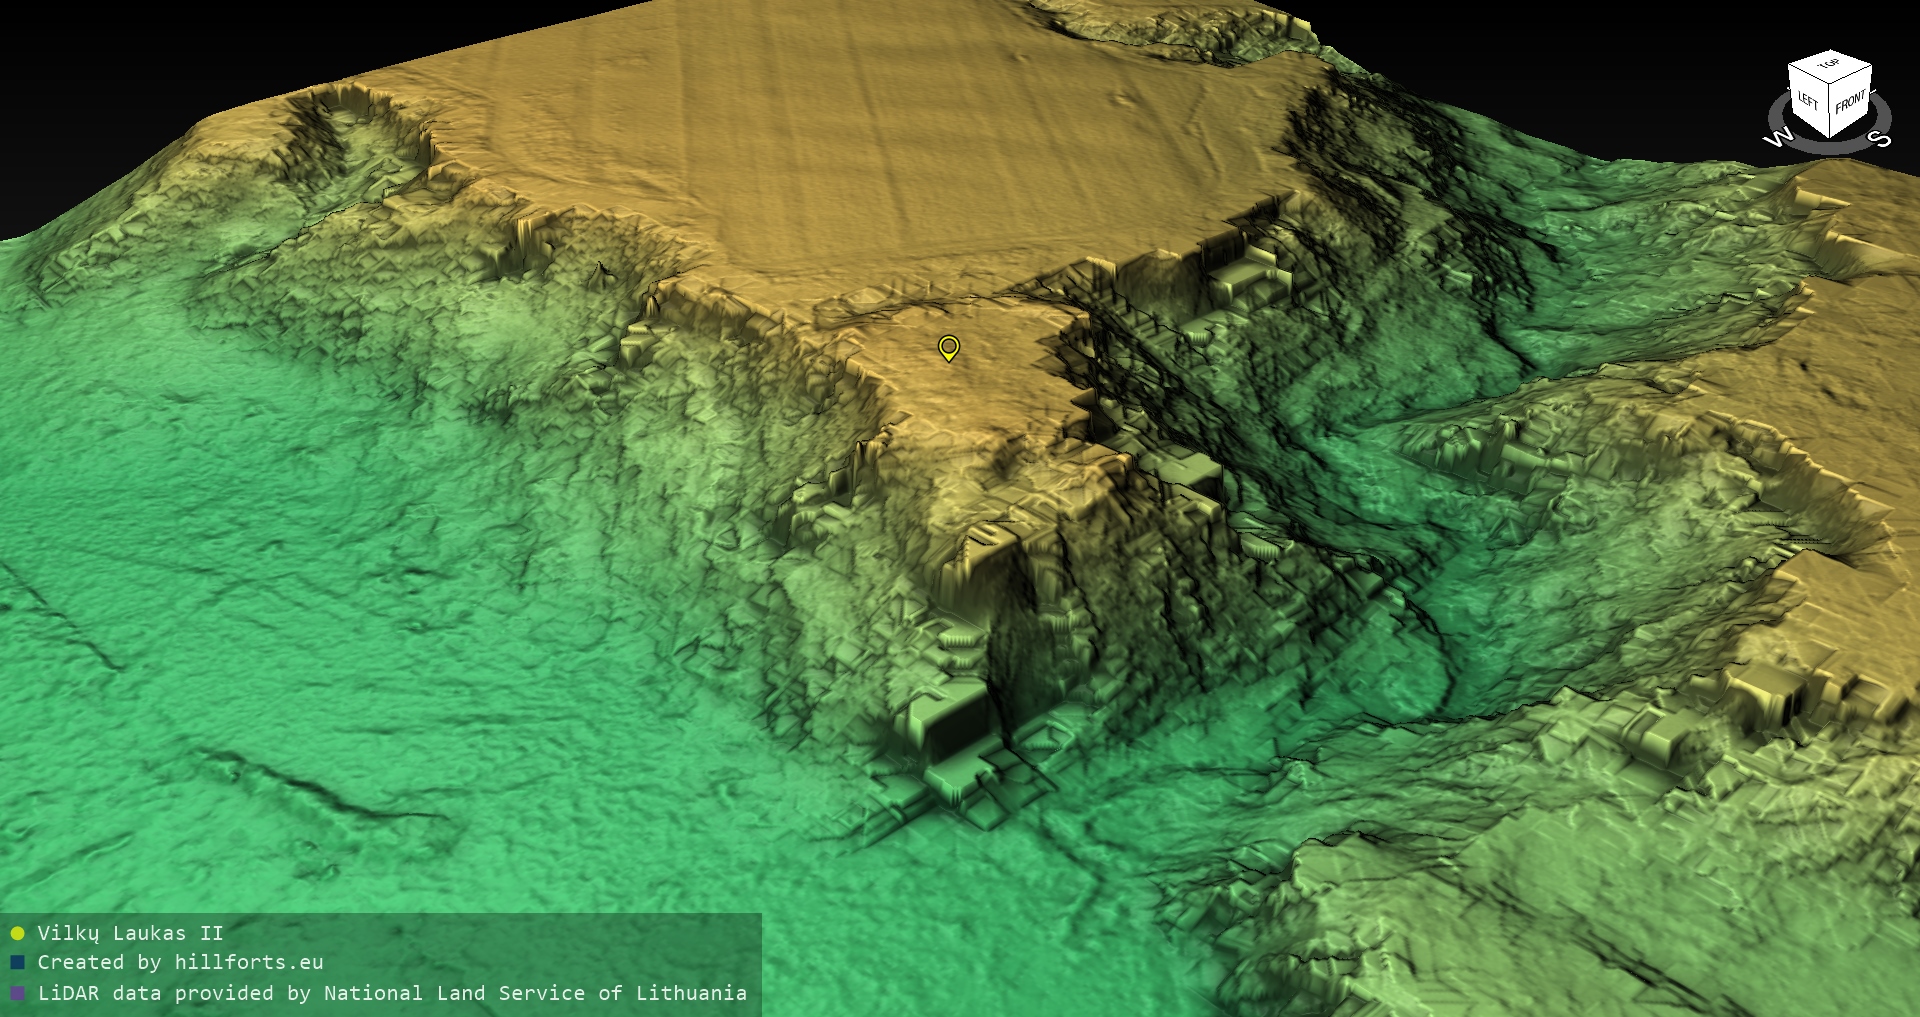The image size is (1920, 1017).
Task: Click cube edge between LEFT and FRONT
Action: [1830, 112]
